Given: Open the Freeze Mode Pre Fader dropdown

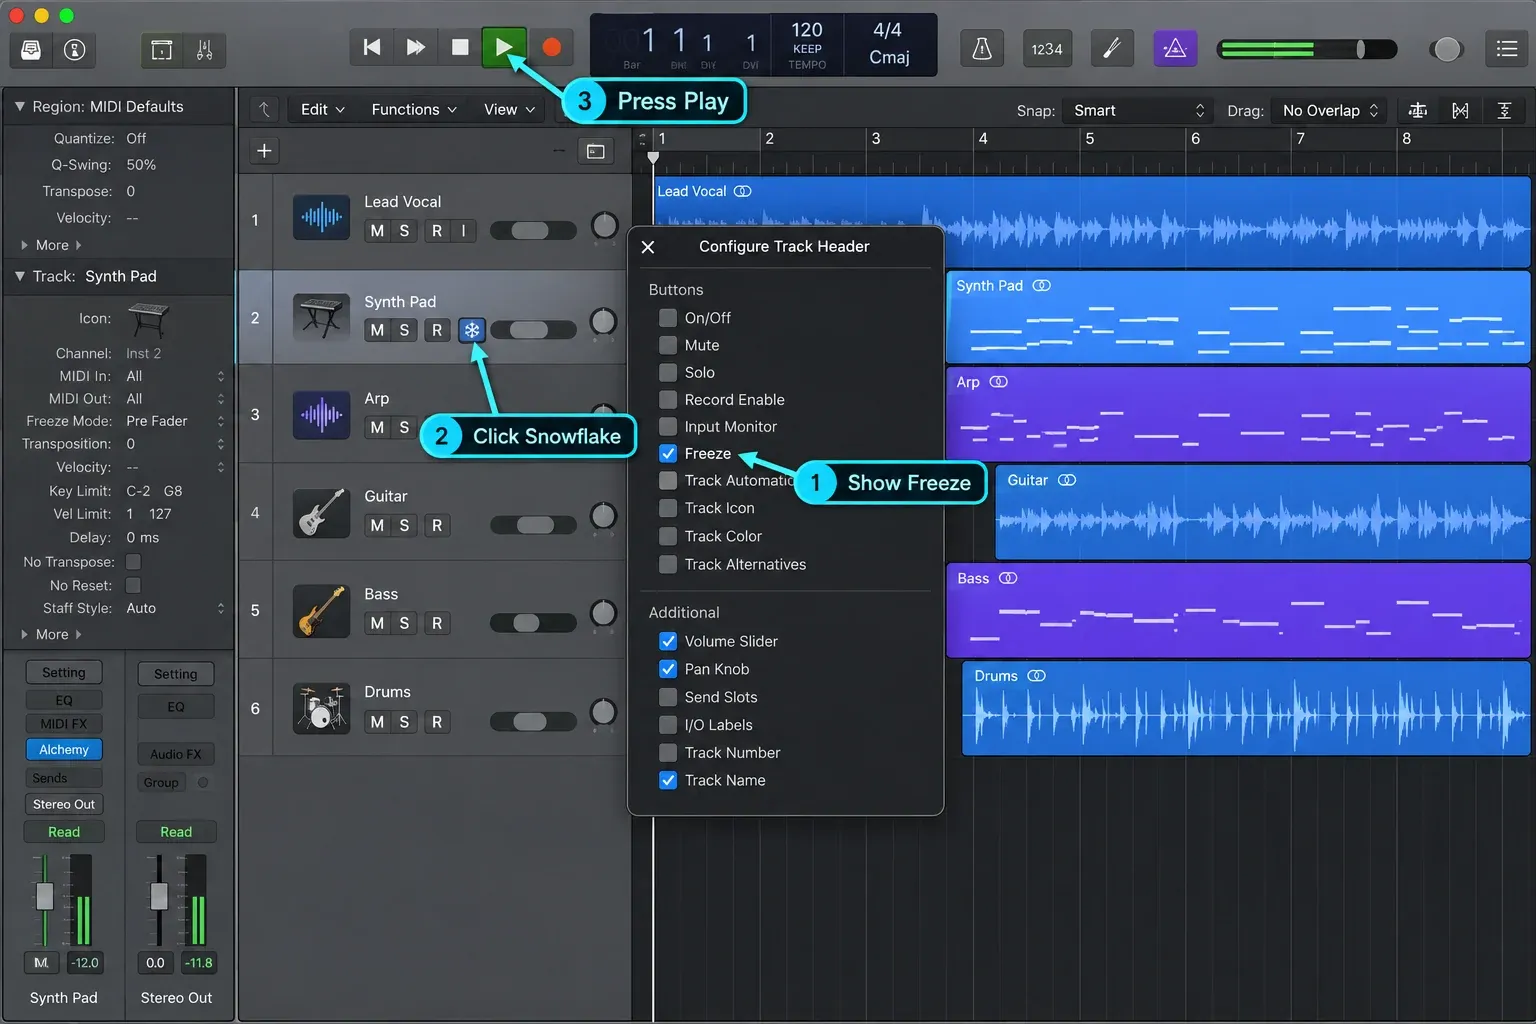Looking at the screenshot, I should [175, 421].
